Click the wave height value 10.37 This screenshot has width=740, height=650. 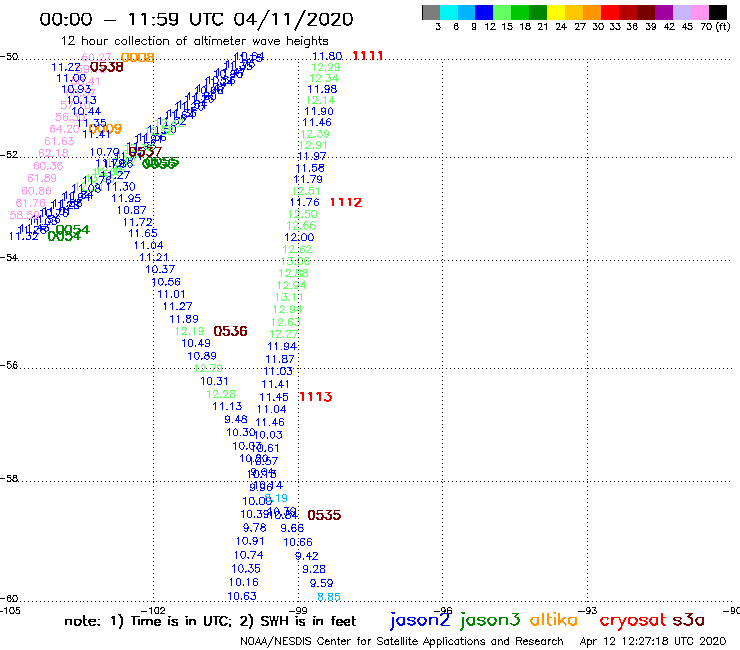160,269
